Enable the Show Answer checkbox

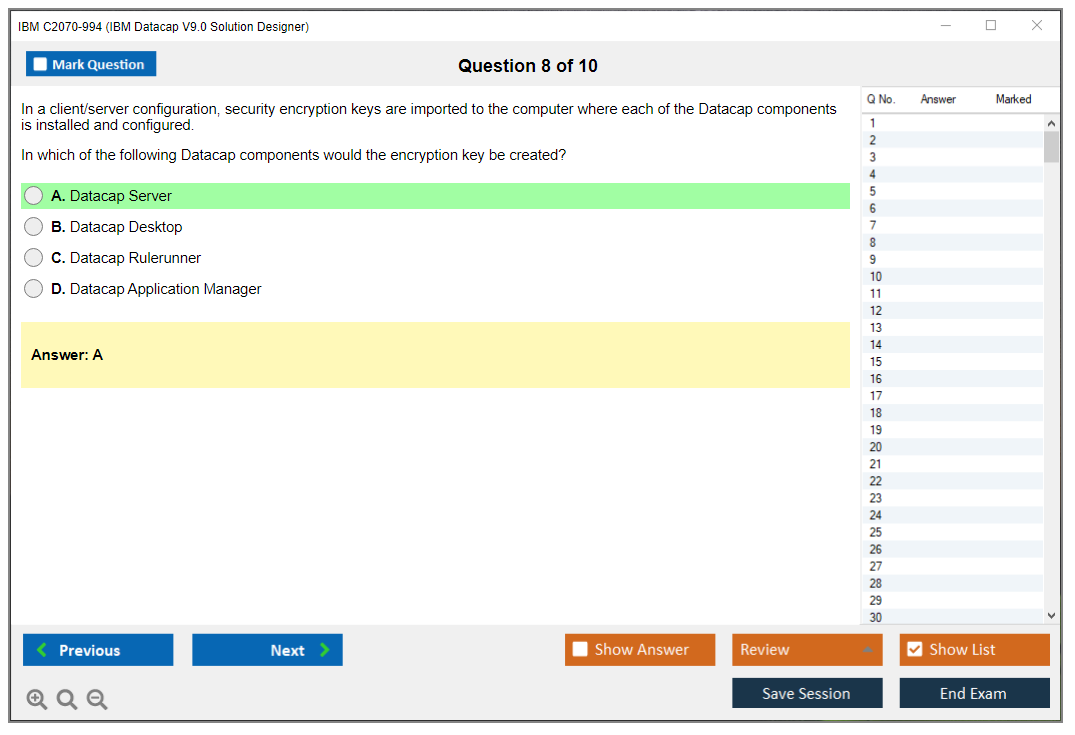pyautogui.click(x=580, y=650)
